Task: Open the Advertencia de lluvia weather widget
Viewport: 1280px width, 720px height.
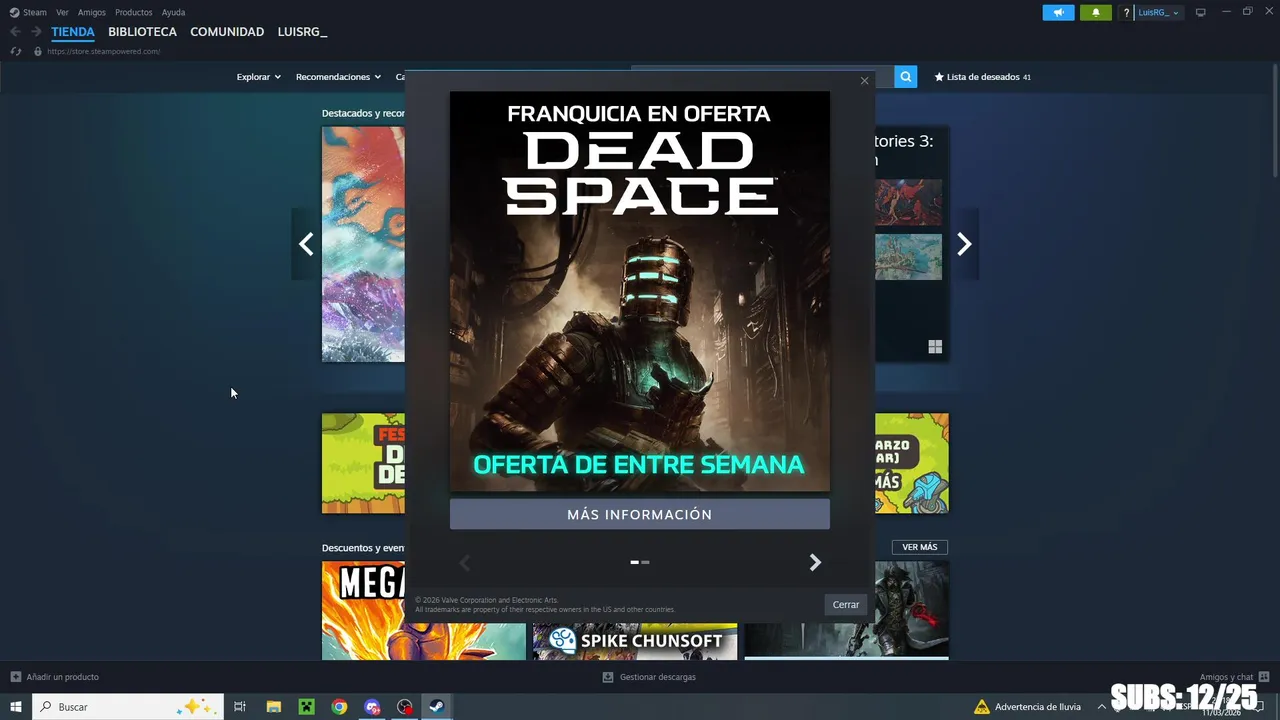Action: (x=1028, y=707)
